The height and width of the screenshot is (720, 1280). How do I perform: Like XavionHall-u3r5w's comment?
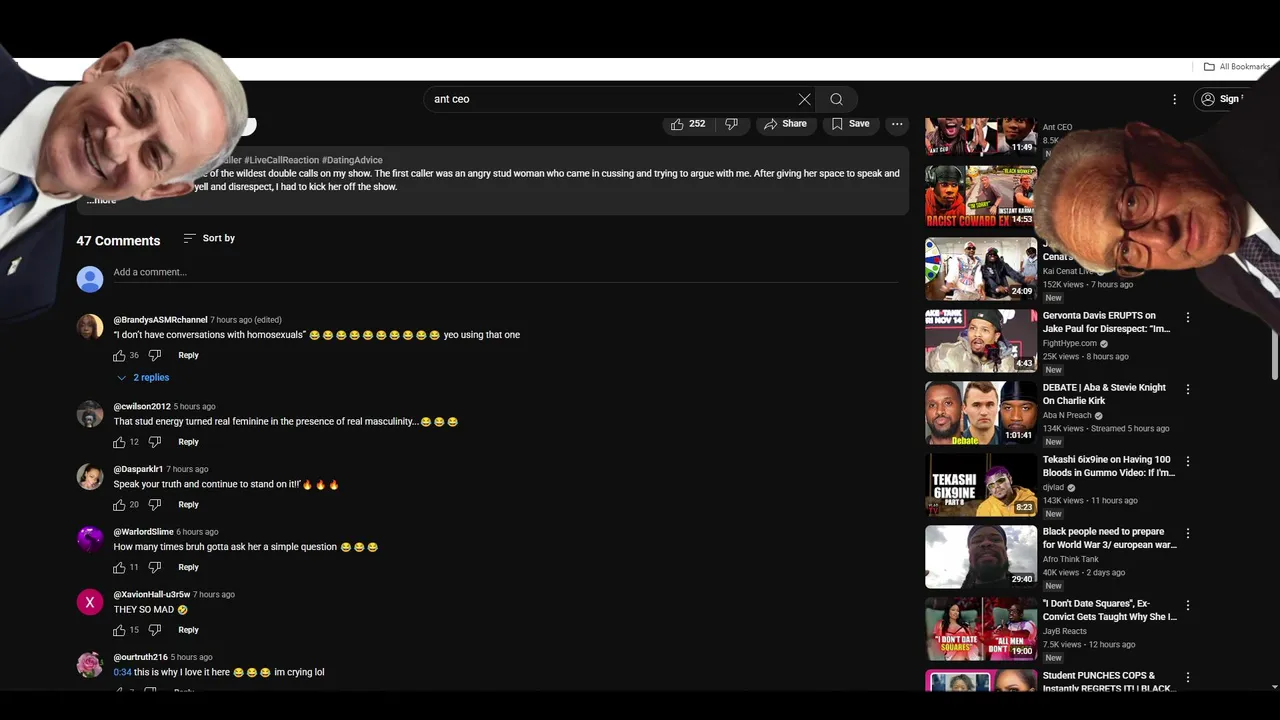click(x=119, y=630)
